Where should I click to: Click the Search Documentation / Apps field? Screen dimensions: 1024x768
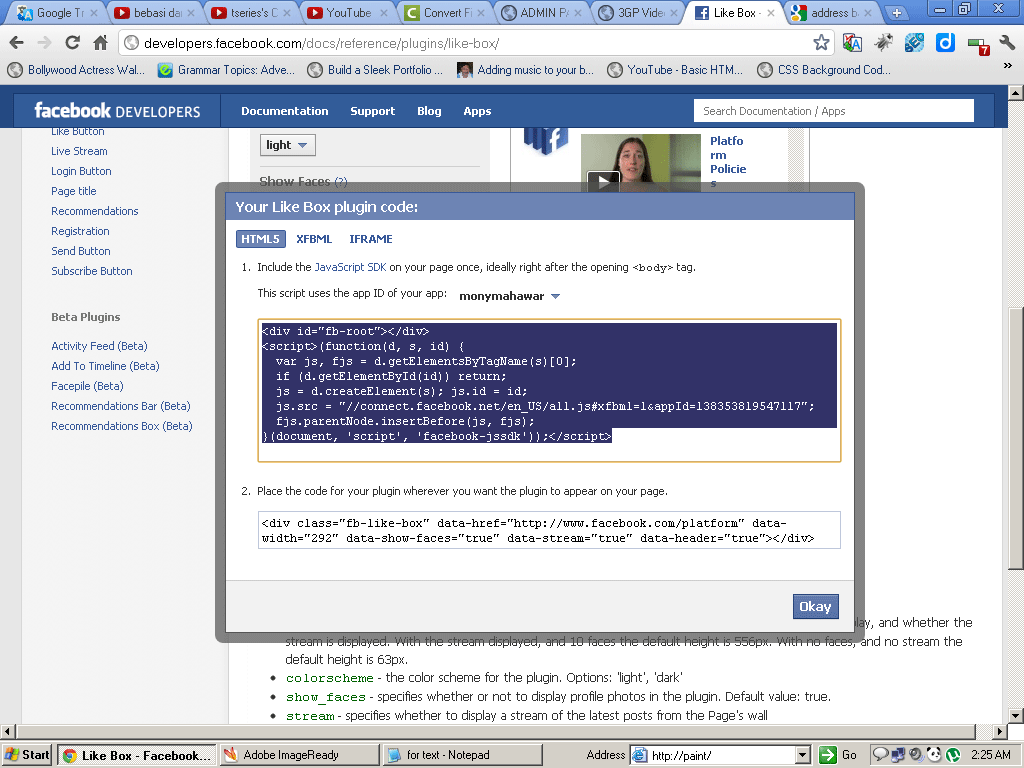coord(833,111)
